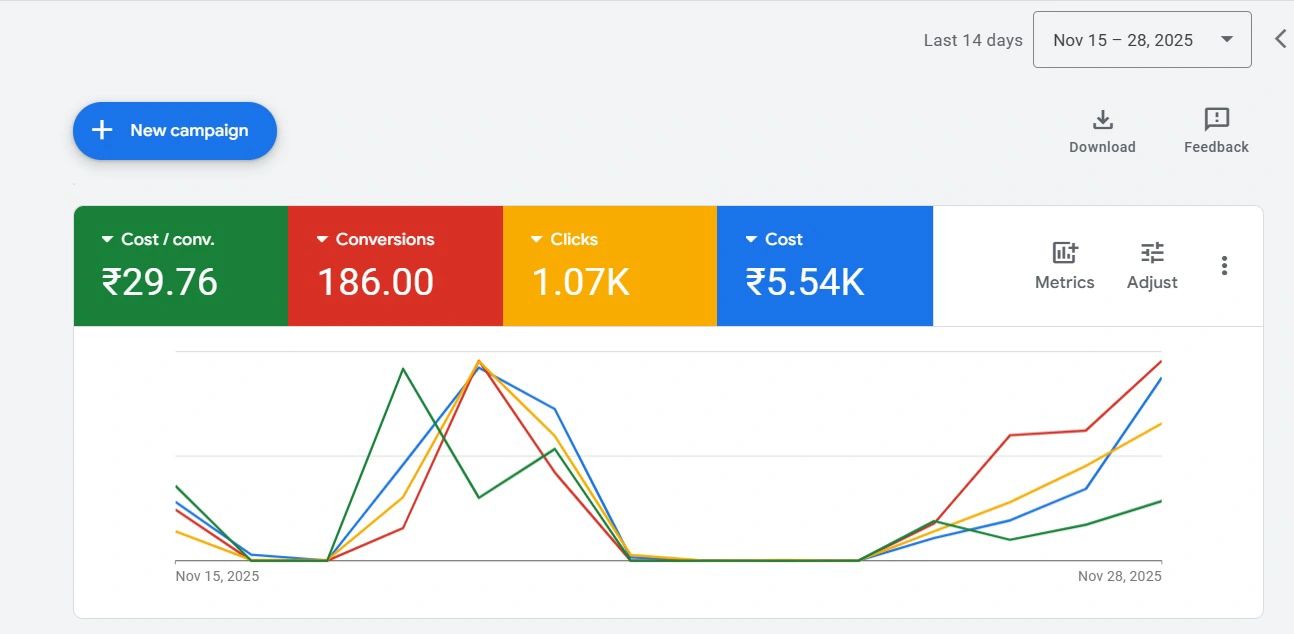Click the Last 14 days label
The width and height of the screenshot is (1294, 634).
tap(972, 40)
